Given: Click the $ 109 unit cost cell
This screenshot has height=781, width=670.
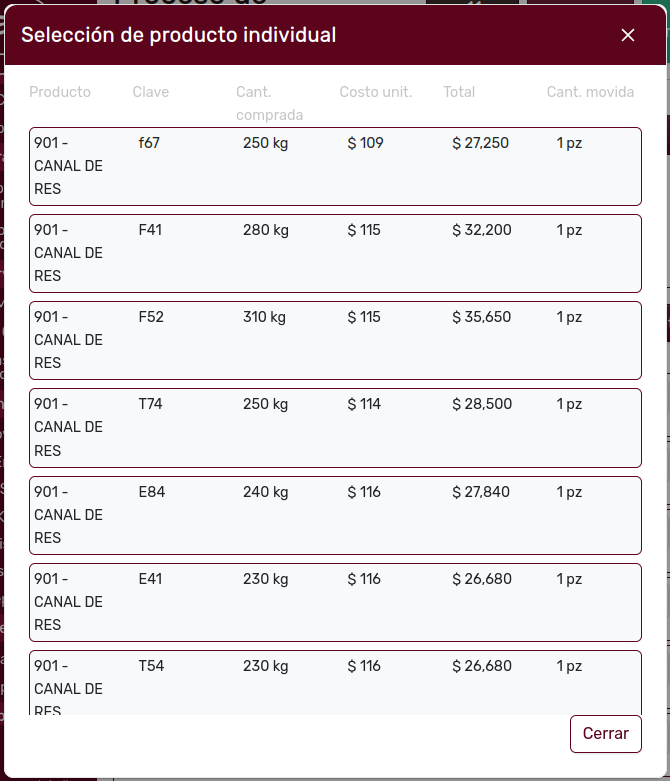Looking at the screenshot, I should coord(365,143).
